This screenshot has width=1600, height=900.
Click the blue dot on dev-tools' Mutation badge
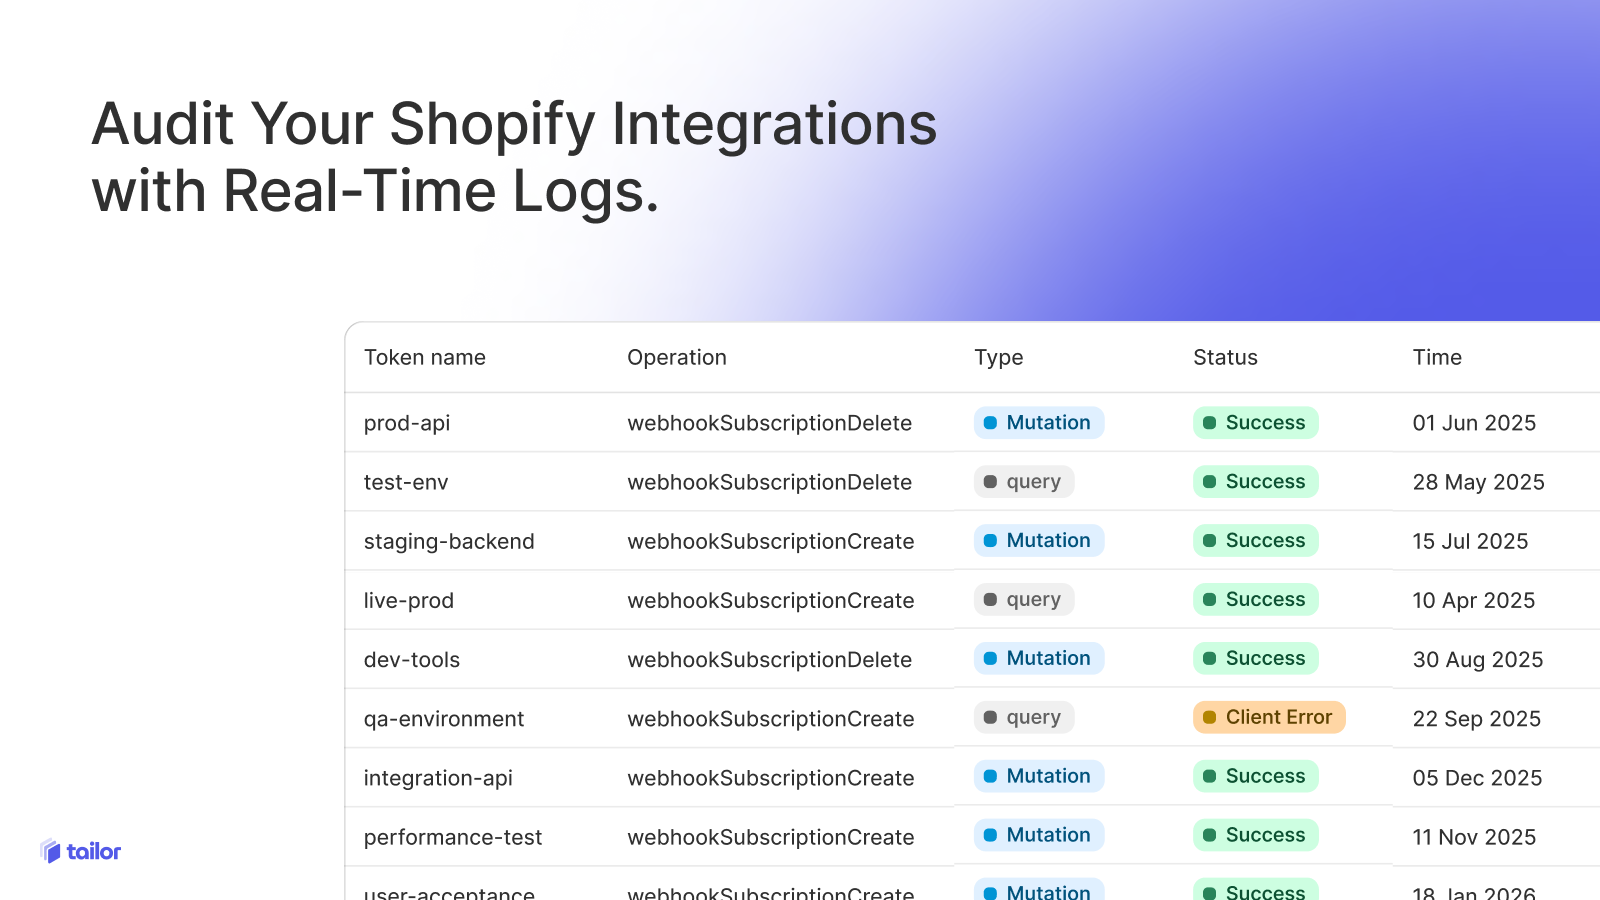990,658
